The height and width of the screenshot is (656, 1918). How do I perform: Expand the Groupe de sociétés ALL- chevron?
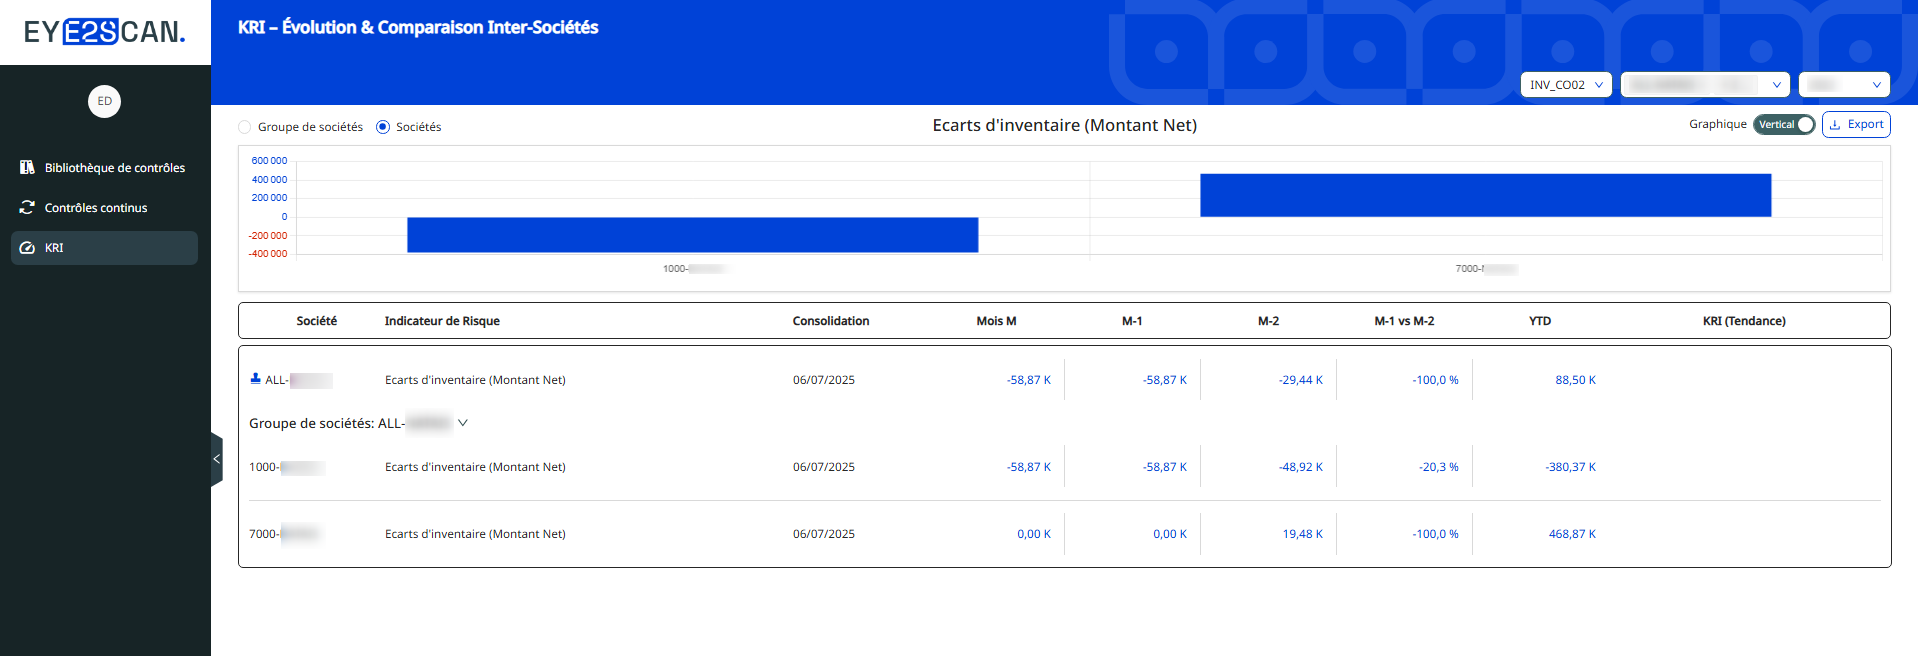[x=463, y=423]
